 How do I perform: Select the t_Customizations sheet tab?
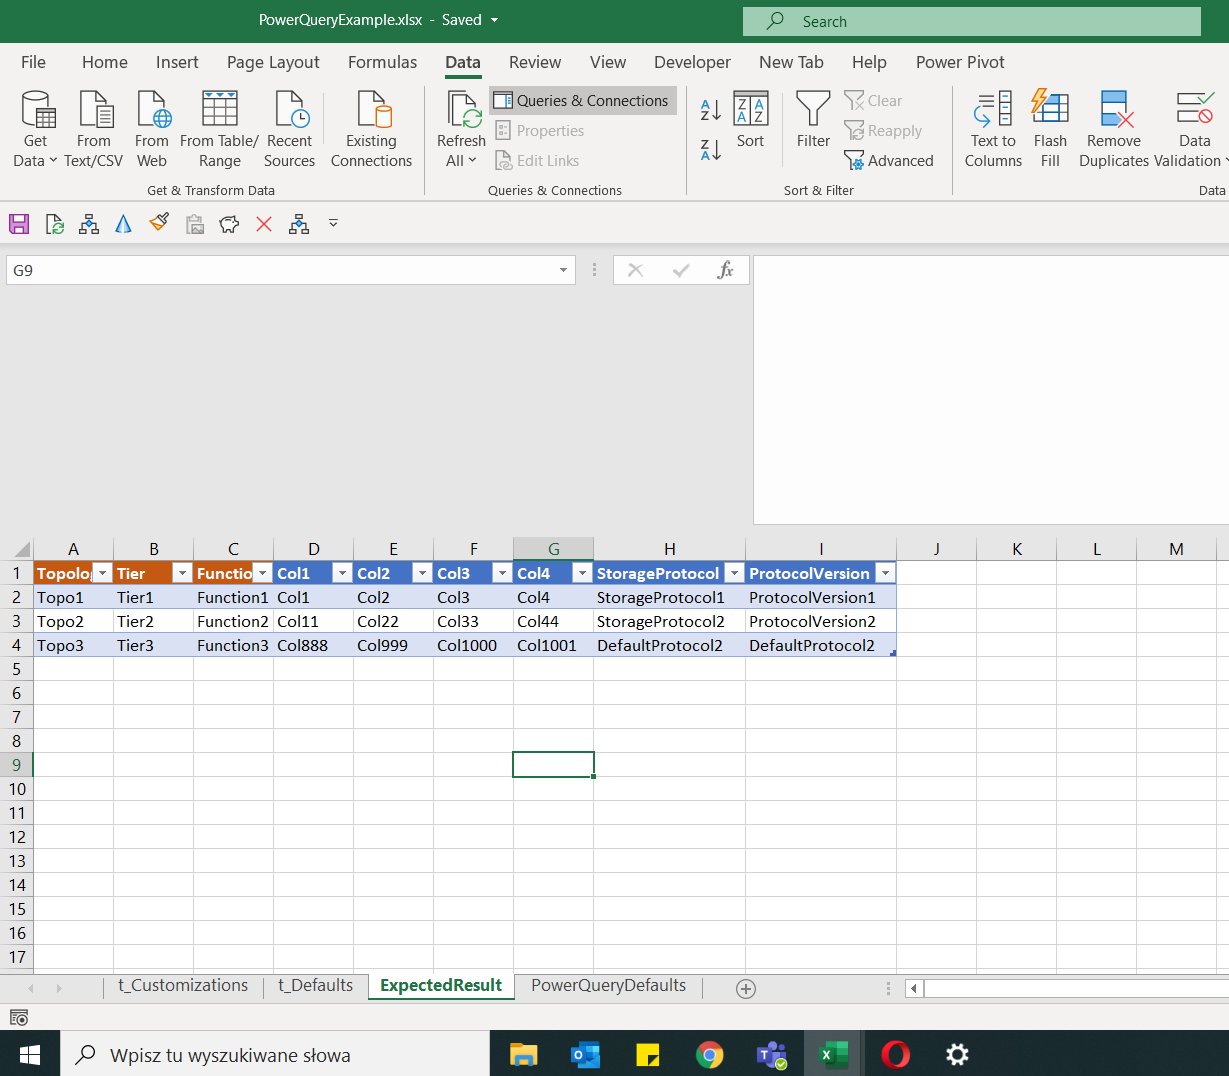(x=183, y=986)
